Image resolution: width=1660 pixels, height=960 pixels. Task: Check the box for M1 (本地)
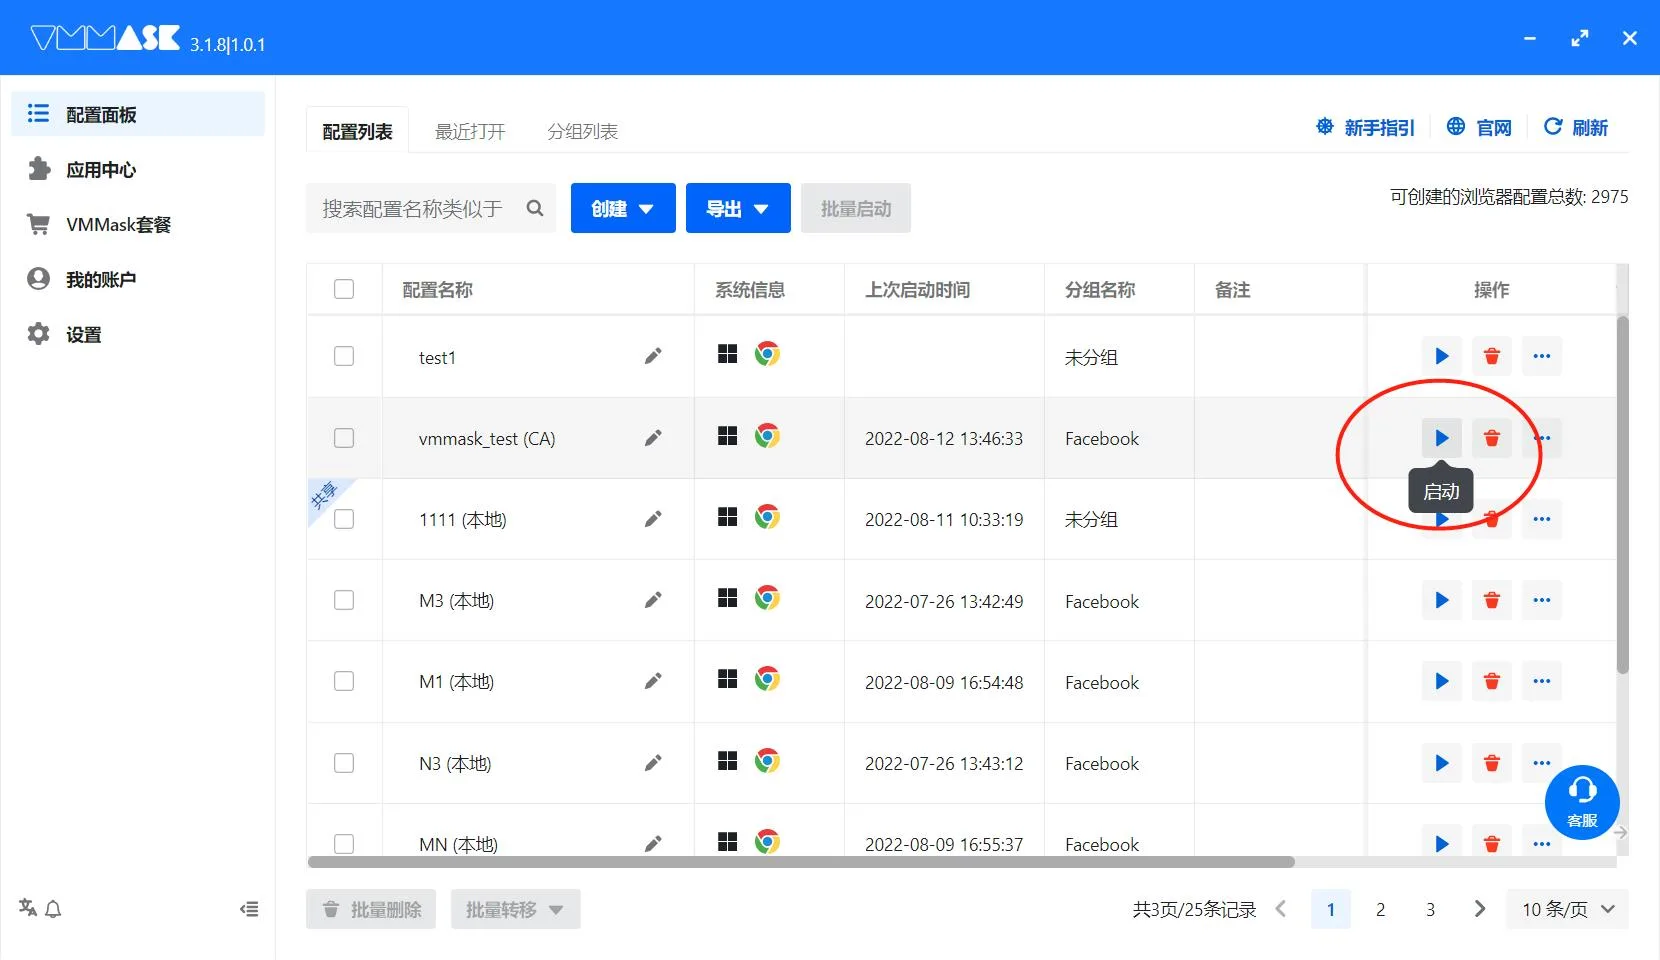(x=344, y=681)
